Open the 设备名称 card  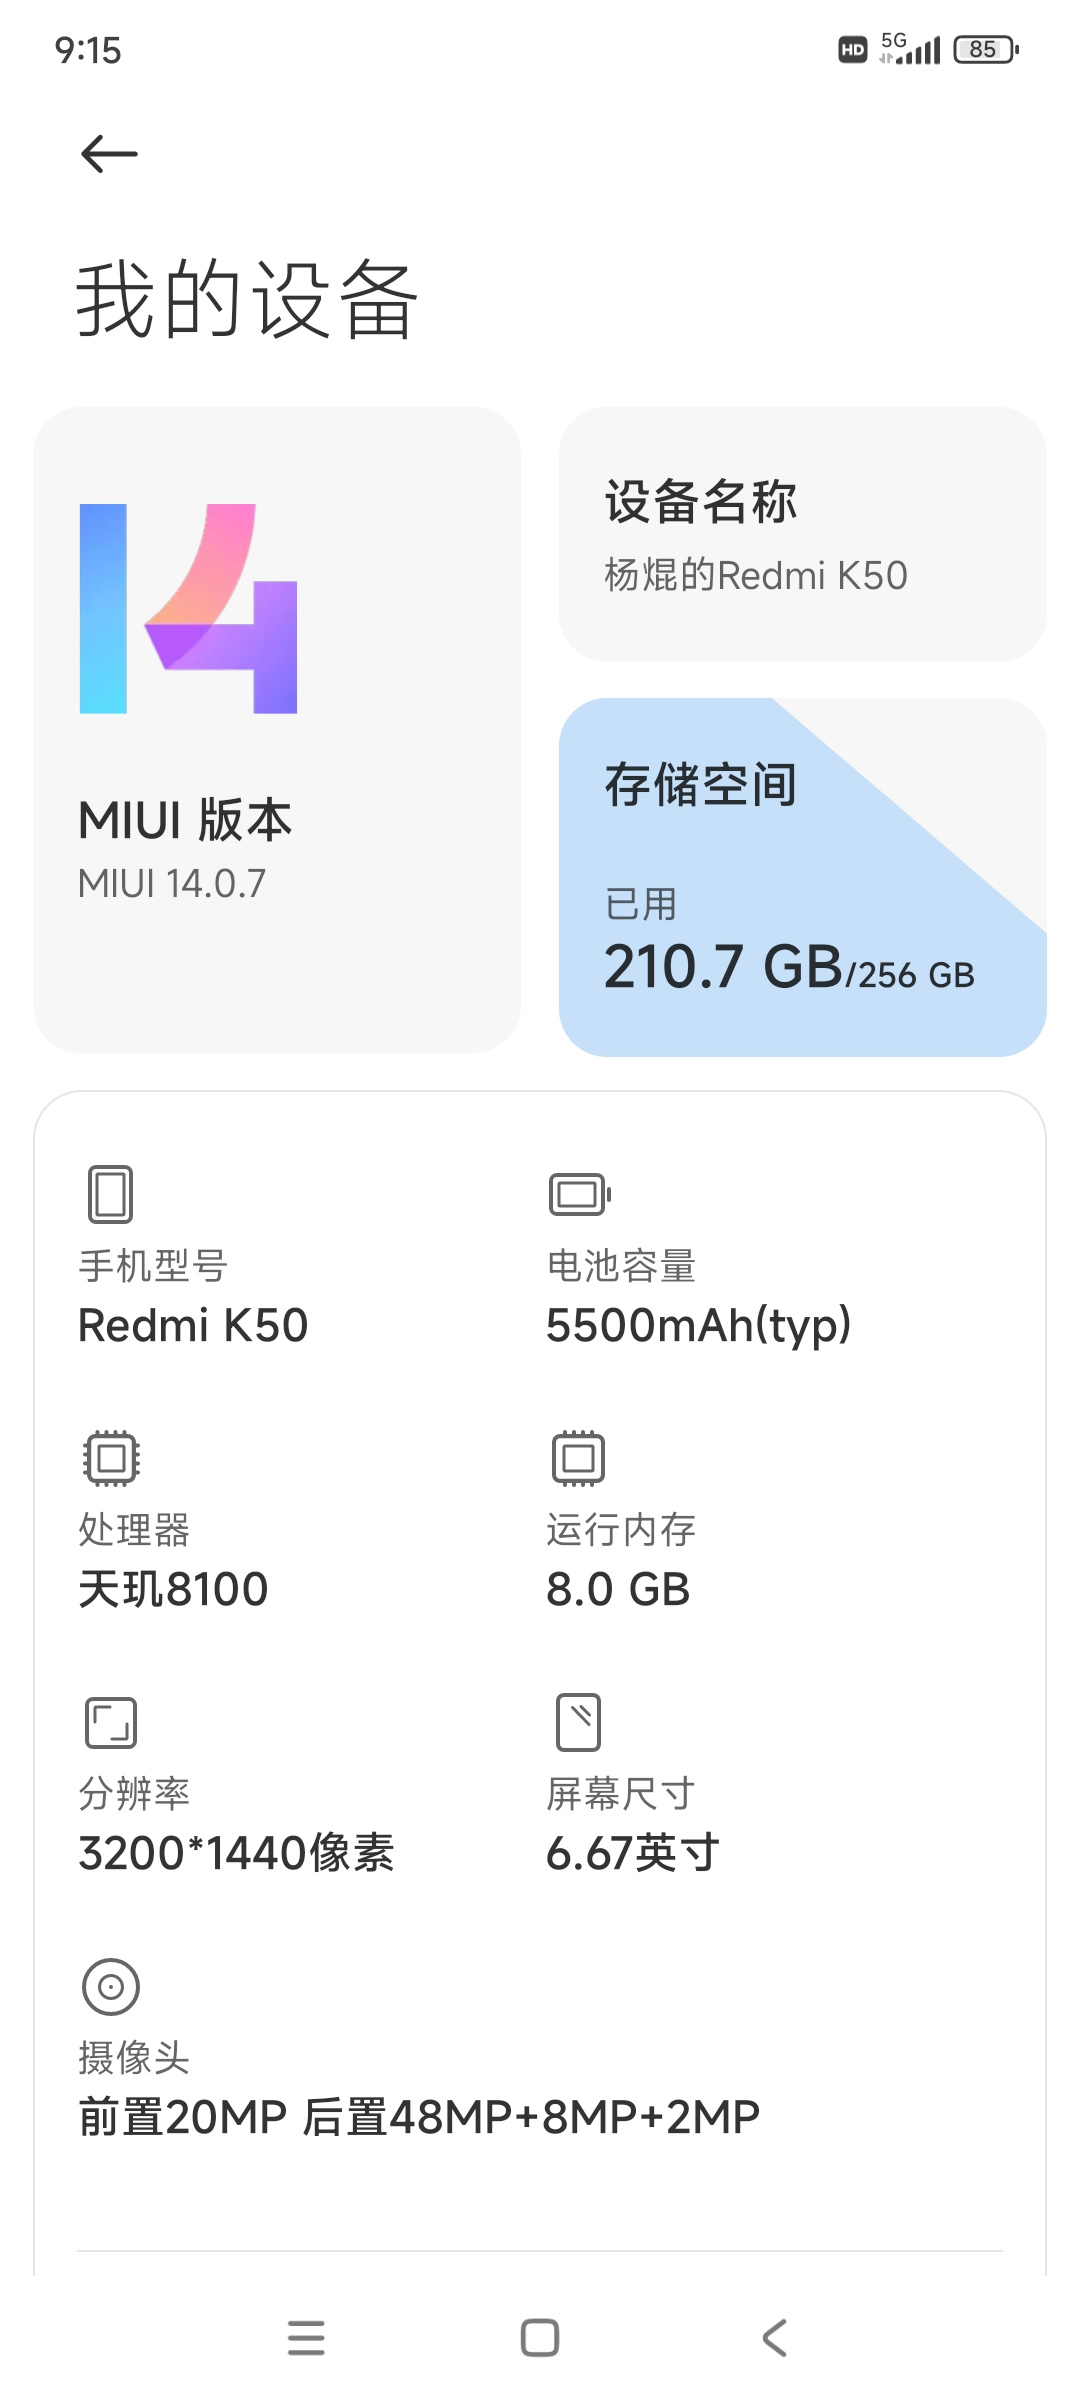click(803, 534)
